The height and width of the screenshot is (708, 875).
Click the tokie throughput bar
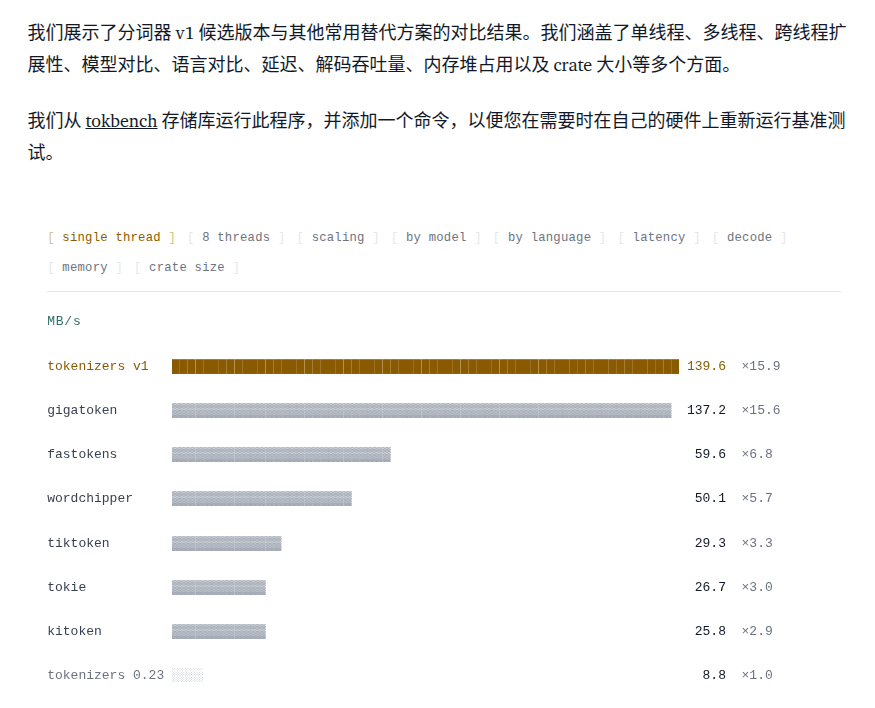pos(219,587)
